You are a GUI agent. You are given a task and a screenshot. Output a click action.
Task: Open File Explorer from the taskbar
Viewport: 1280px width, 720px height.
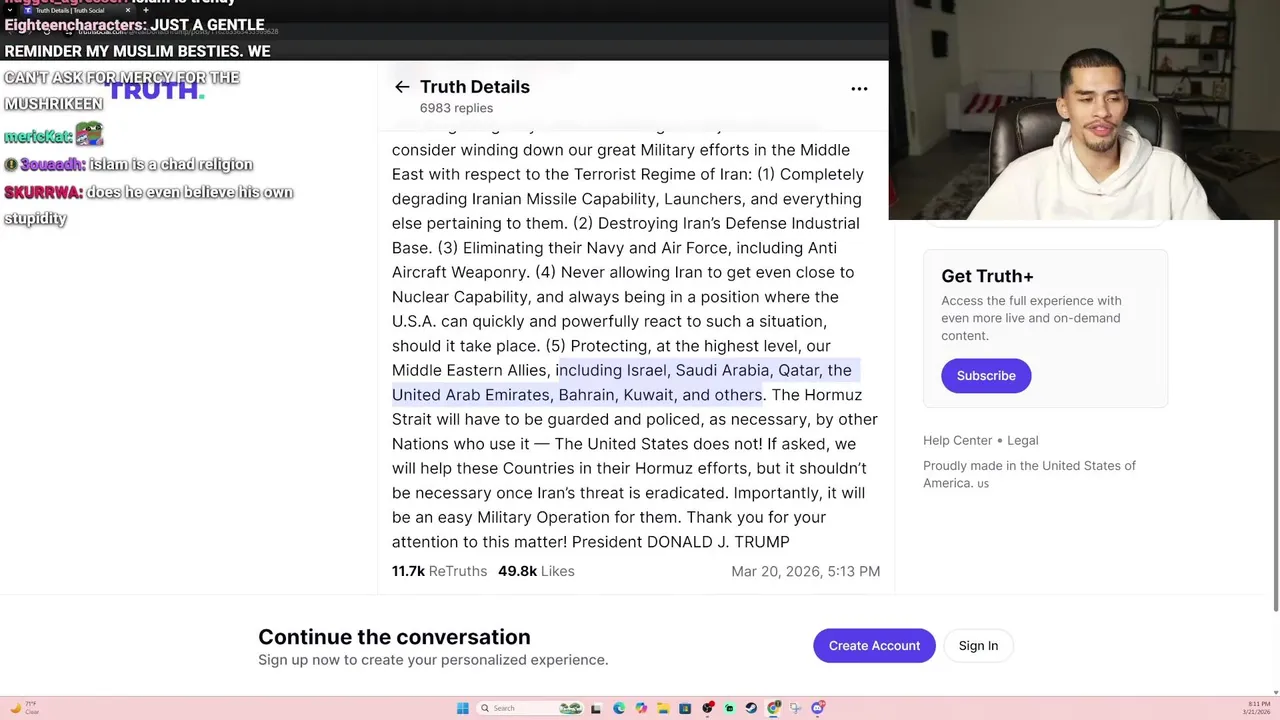(x=663, y=708)
